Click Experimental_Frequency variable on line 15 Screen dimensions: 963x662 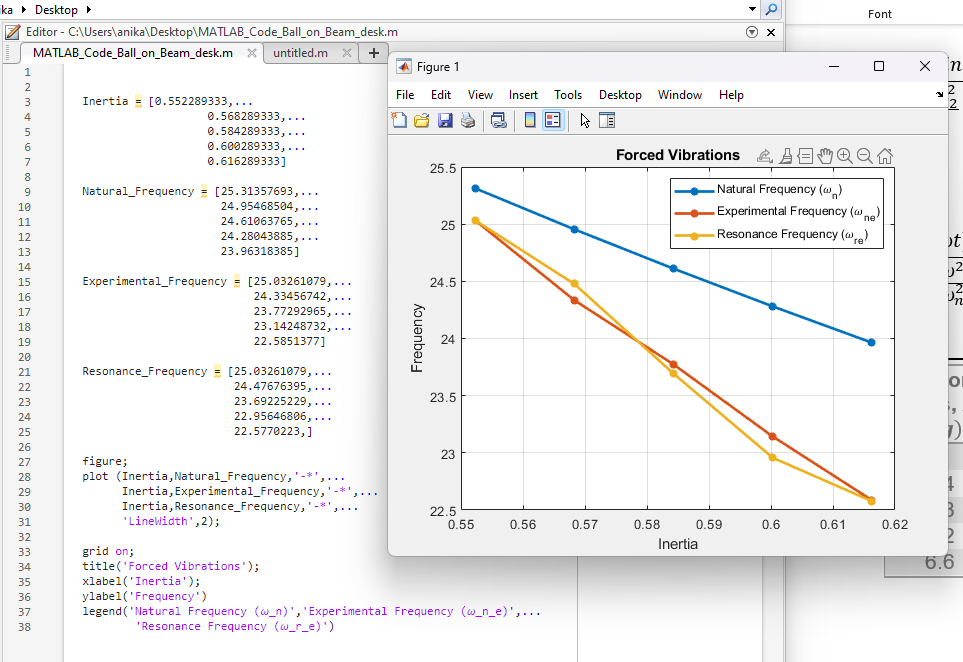(155, 281)
